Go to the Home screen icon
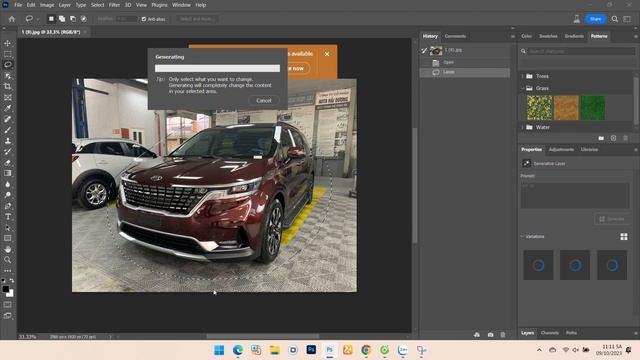Screen dimensions: 640x360 point(12,19)
